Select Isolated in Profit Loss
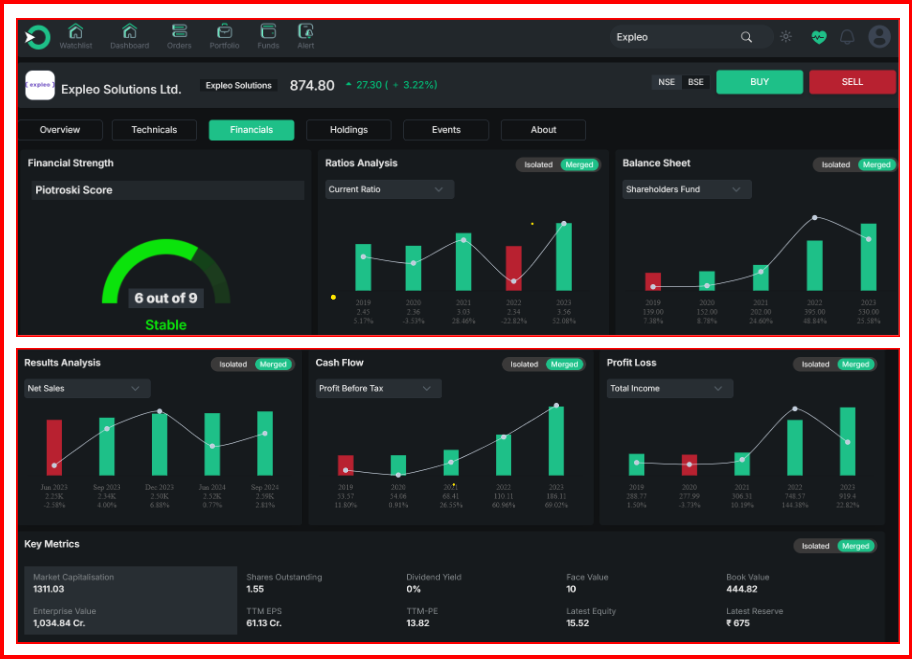The height and width of the screenshot is (659, 912). tap(815, 365)
